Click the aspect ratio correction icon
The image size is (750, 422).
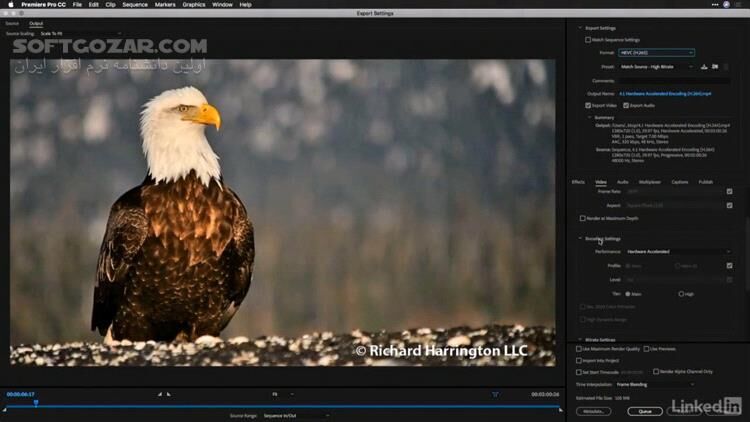[x=495, y=394]
